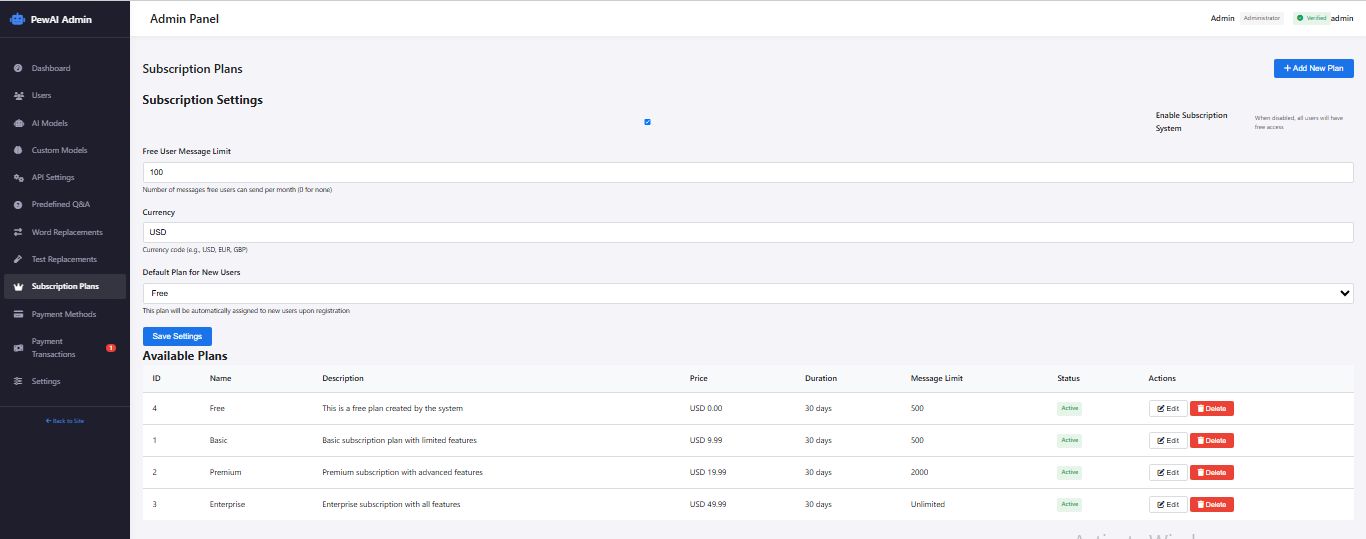
Task: Click the Add New Plan button
Action: pyautogui.click(x=1313, y=68)
